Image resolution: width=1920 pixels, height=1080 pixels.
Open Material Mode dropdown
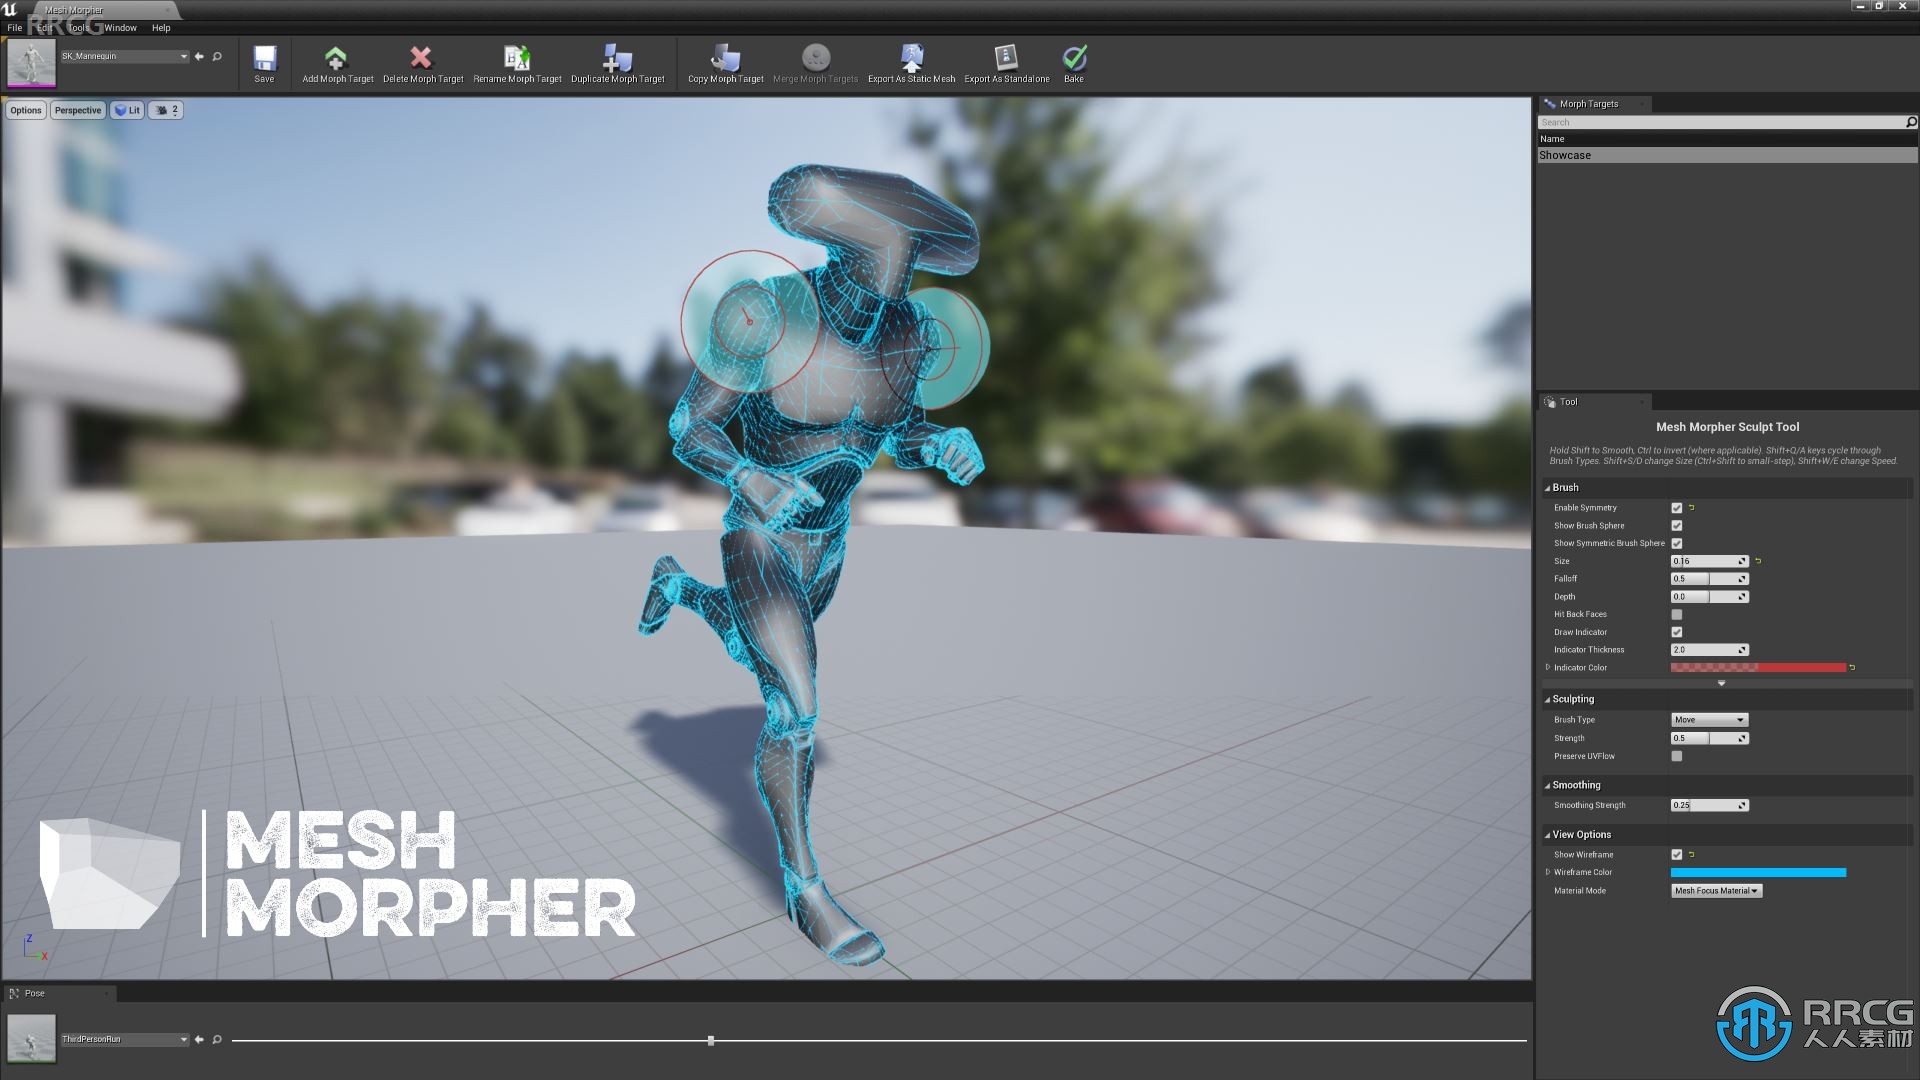[1716, 891]
